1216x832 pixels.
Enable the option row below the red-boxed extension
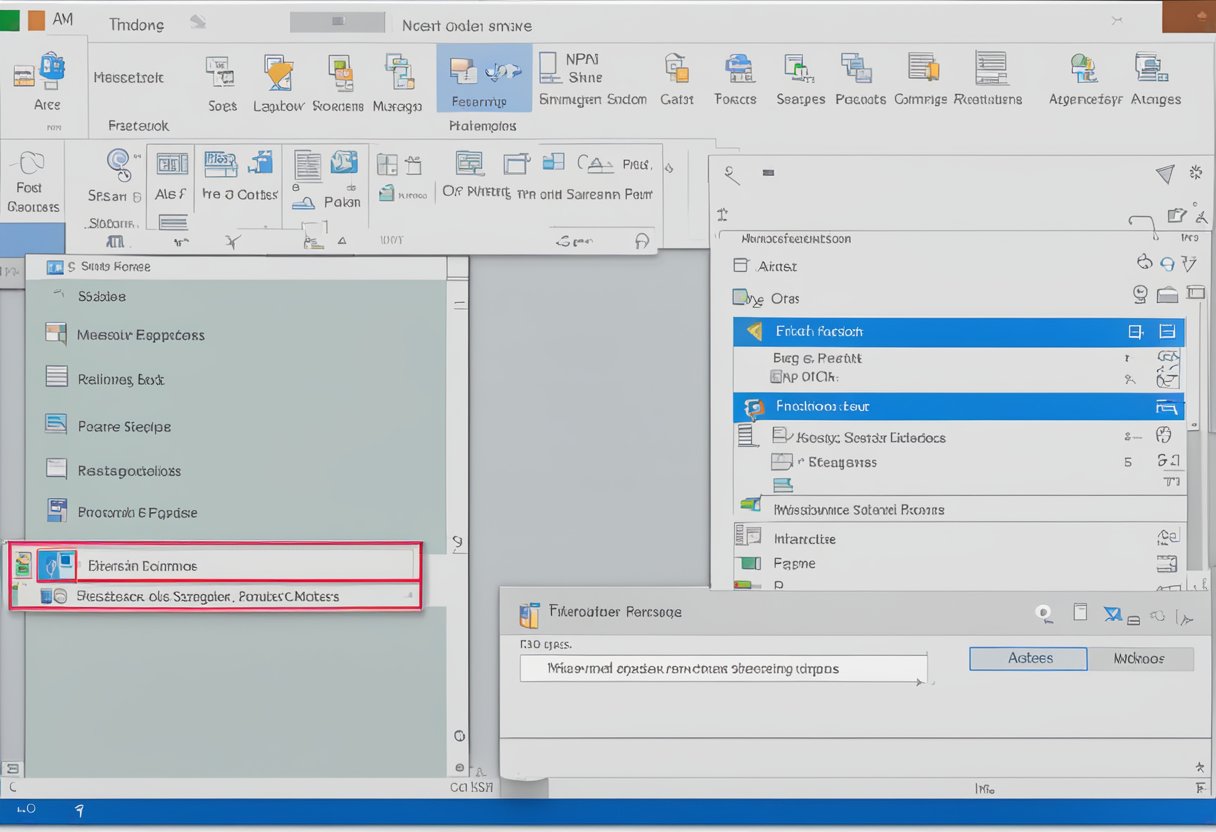click(220, 595)
